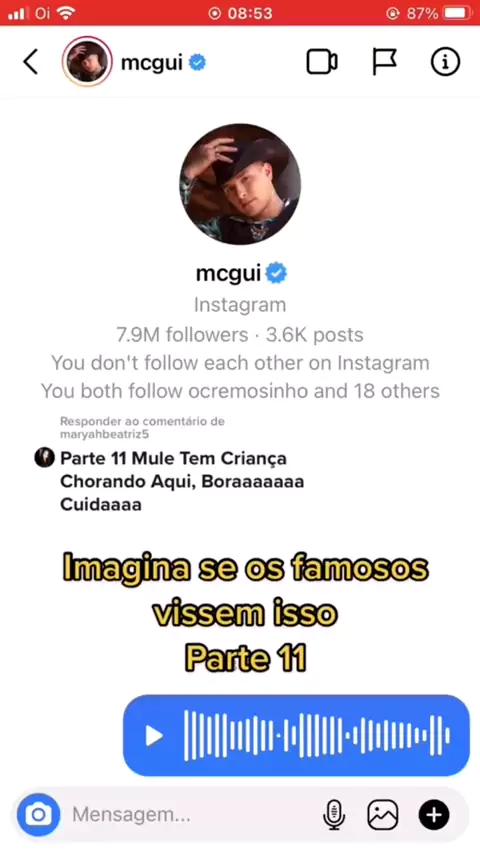The image size is (480, 852).
Task: Go back using the arrow icon
Action: coord(30,62)
